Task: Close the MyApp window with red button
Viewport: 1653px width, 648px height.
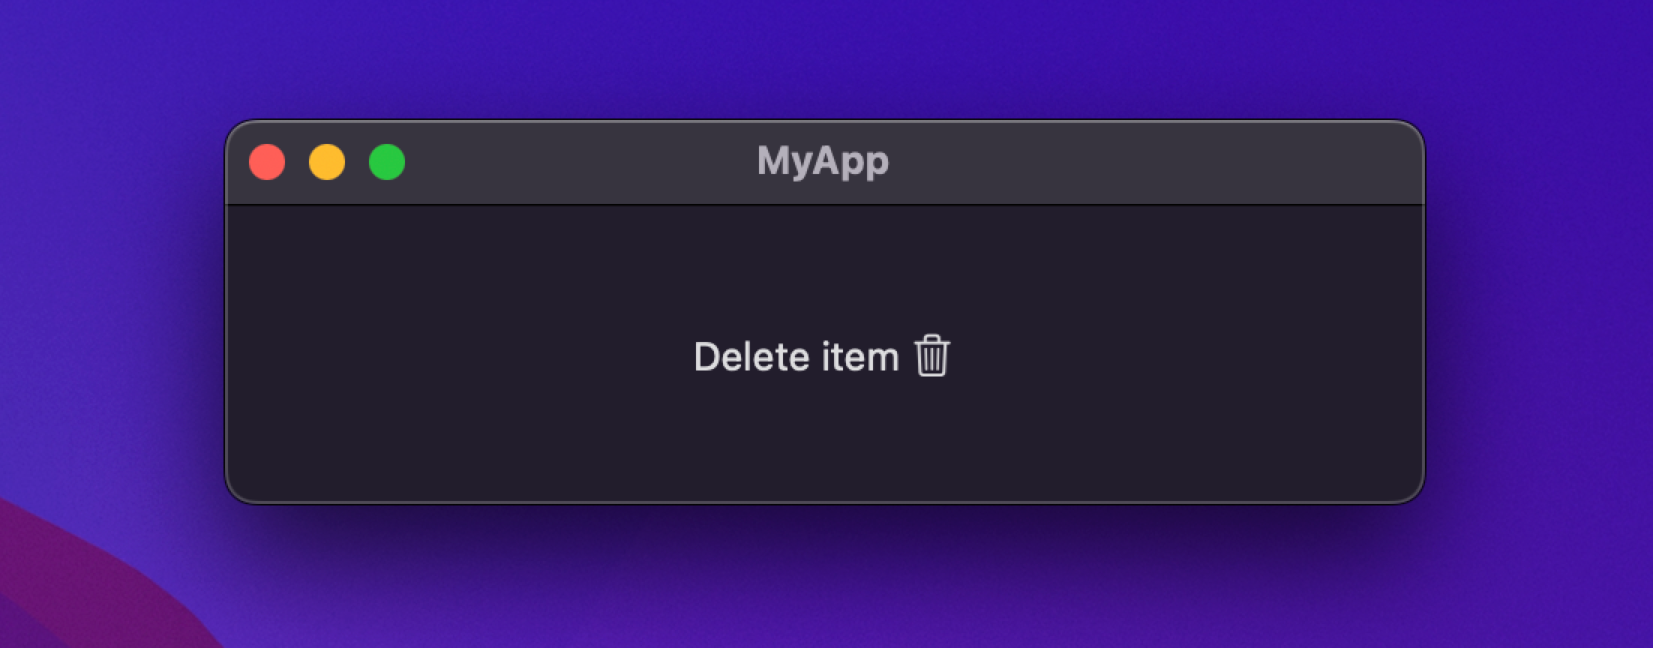Action: (267, 162)
